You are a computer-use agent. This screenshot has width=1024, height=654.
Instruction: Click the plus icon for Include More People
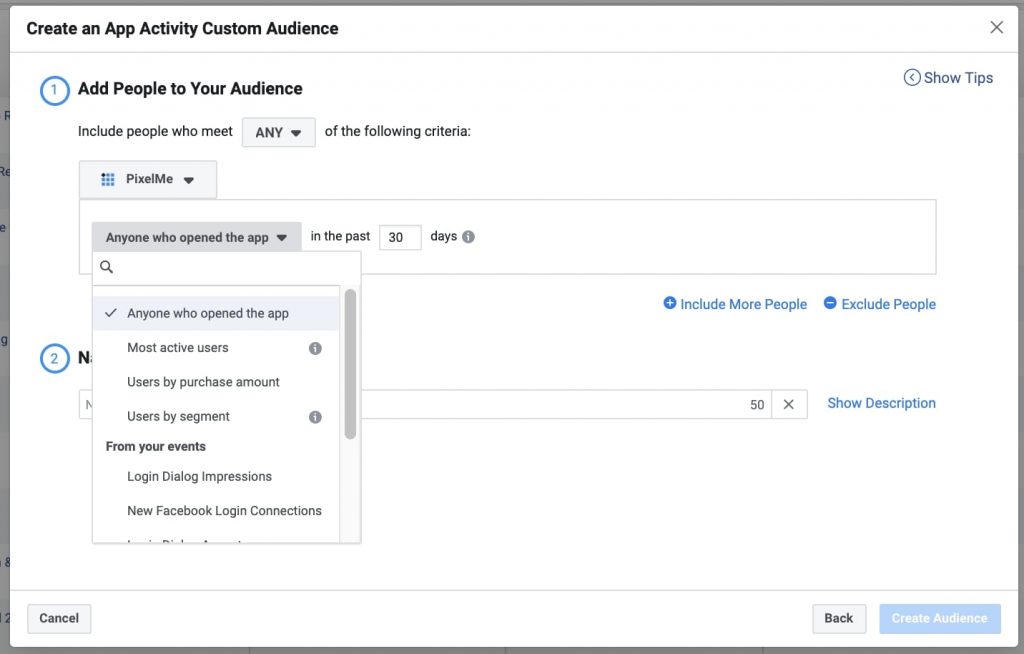(x=669, y=303)
